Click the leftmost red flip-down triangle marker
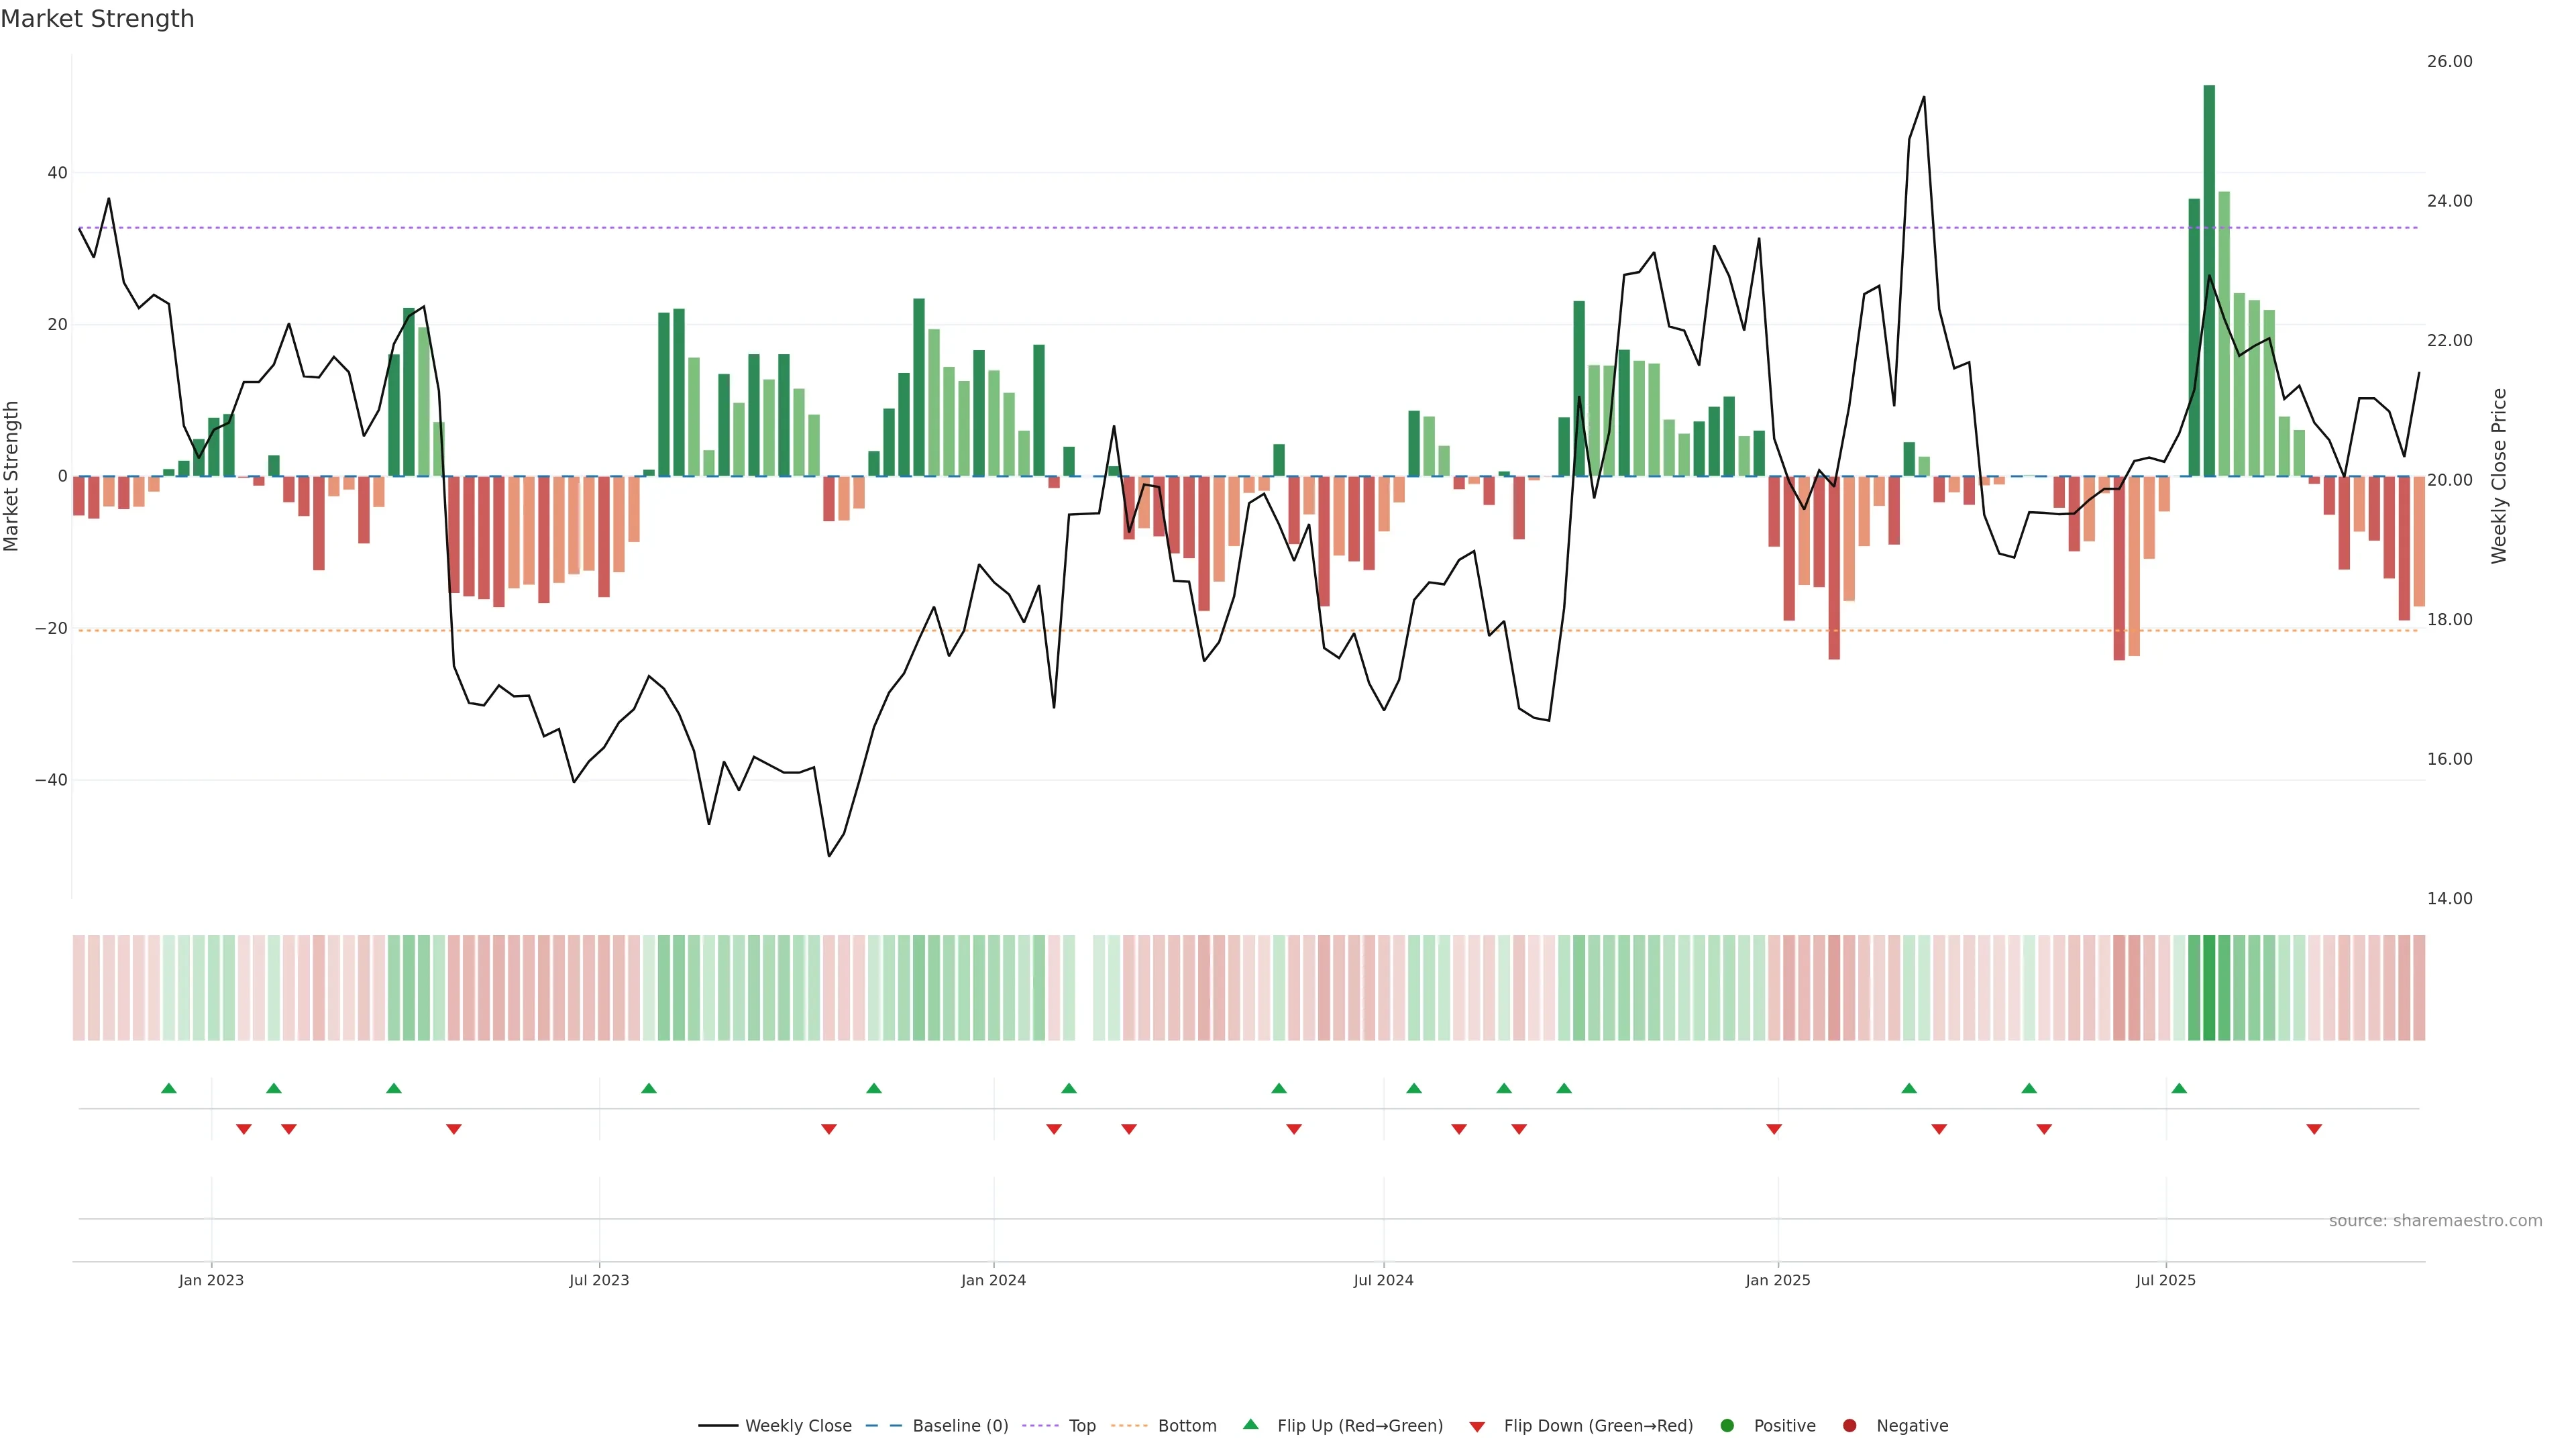Viewport: 2576px width, 1449px height. click(x=243, y=1129)
